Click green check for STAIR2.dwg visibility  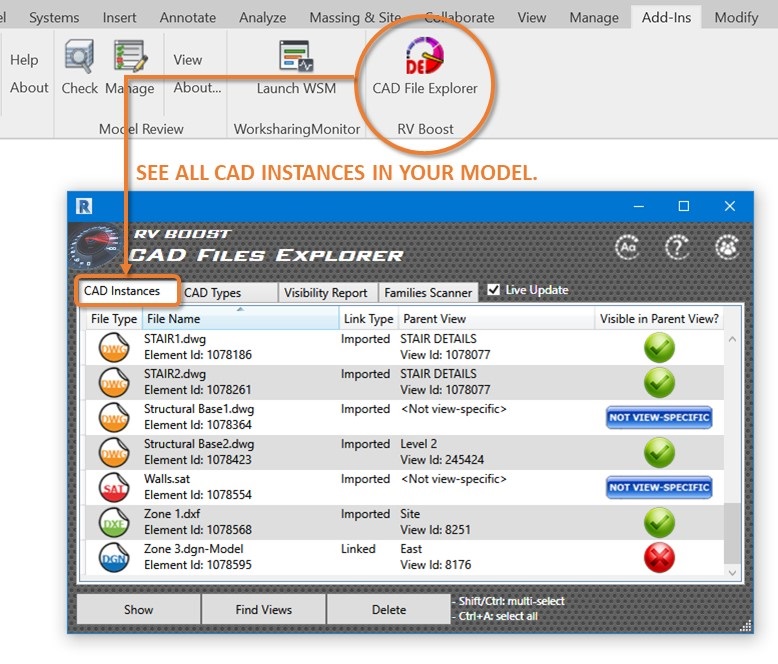[659, 382]
